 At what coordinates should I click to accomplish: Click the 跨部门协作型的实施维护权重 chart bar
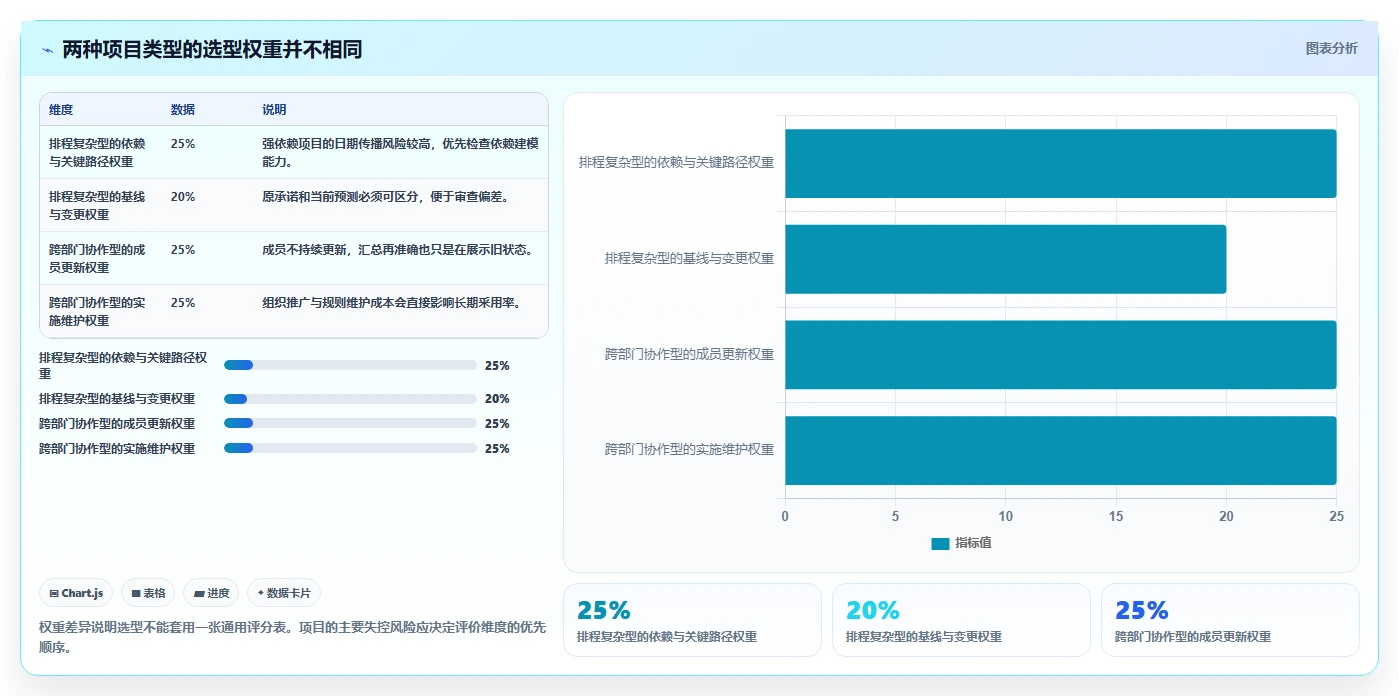pos(1060,450)
